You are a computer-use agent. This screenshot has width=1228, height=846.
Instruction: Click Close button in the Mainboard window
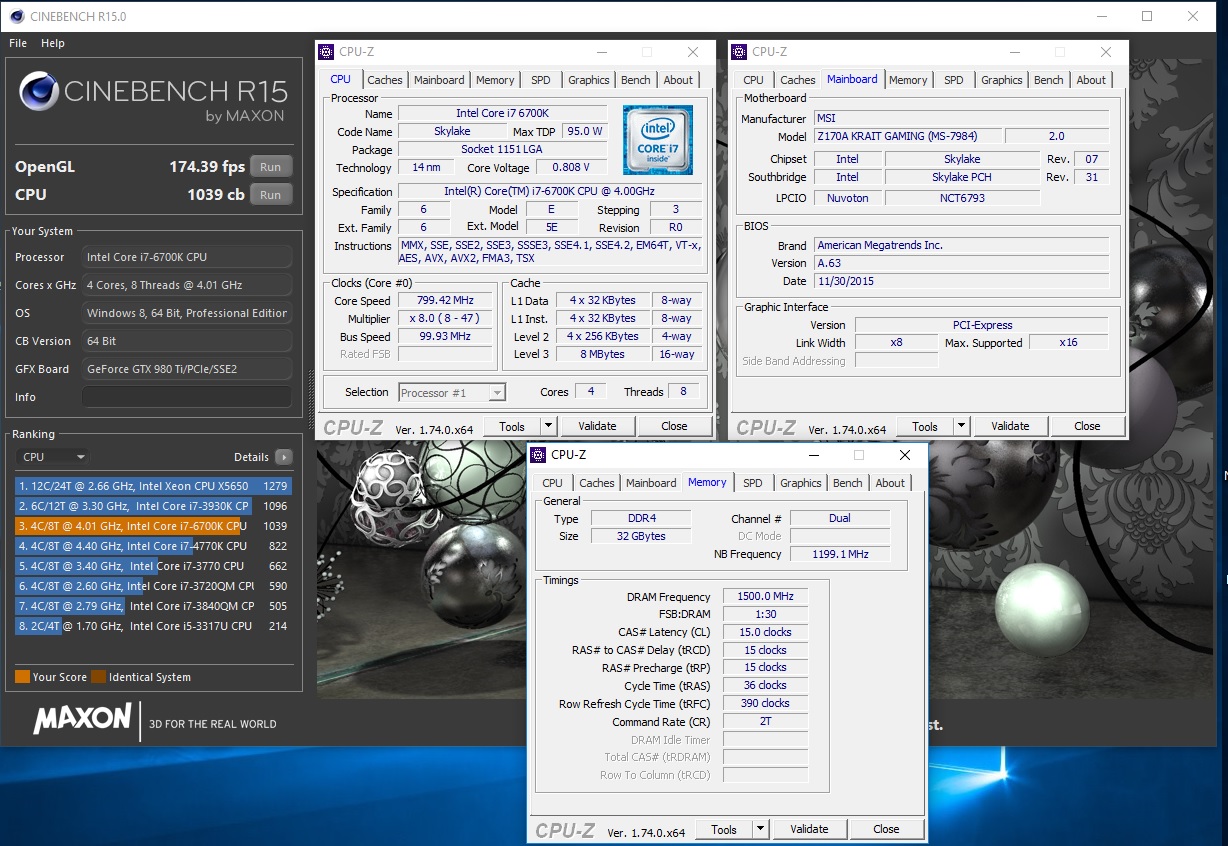tap(1087, 426)
